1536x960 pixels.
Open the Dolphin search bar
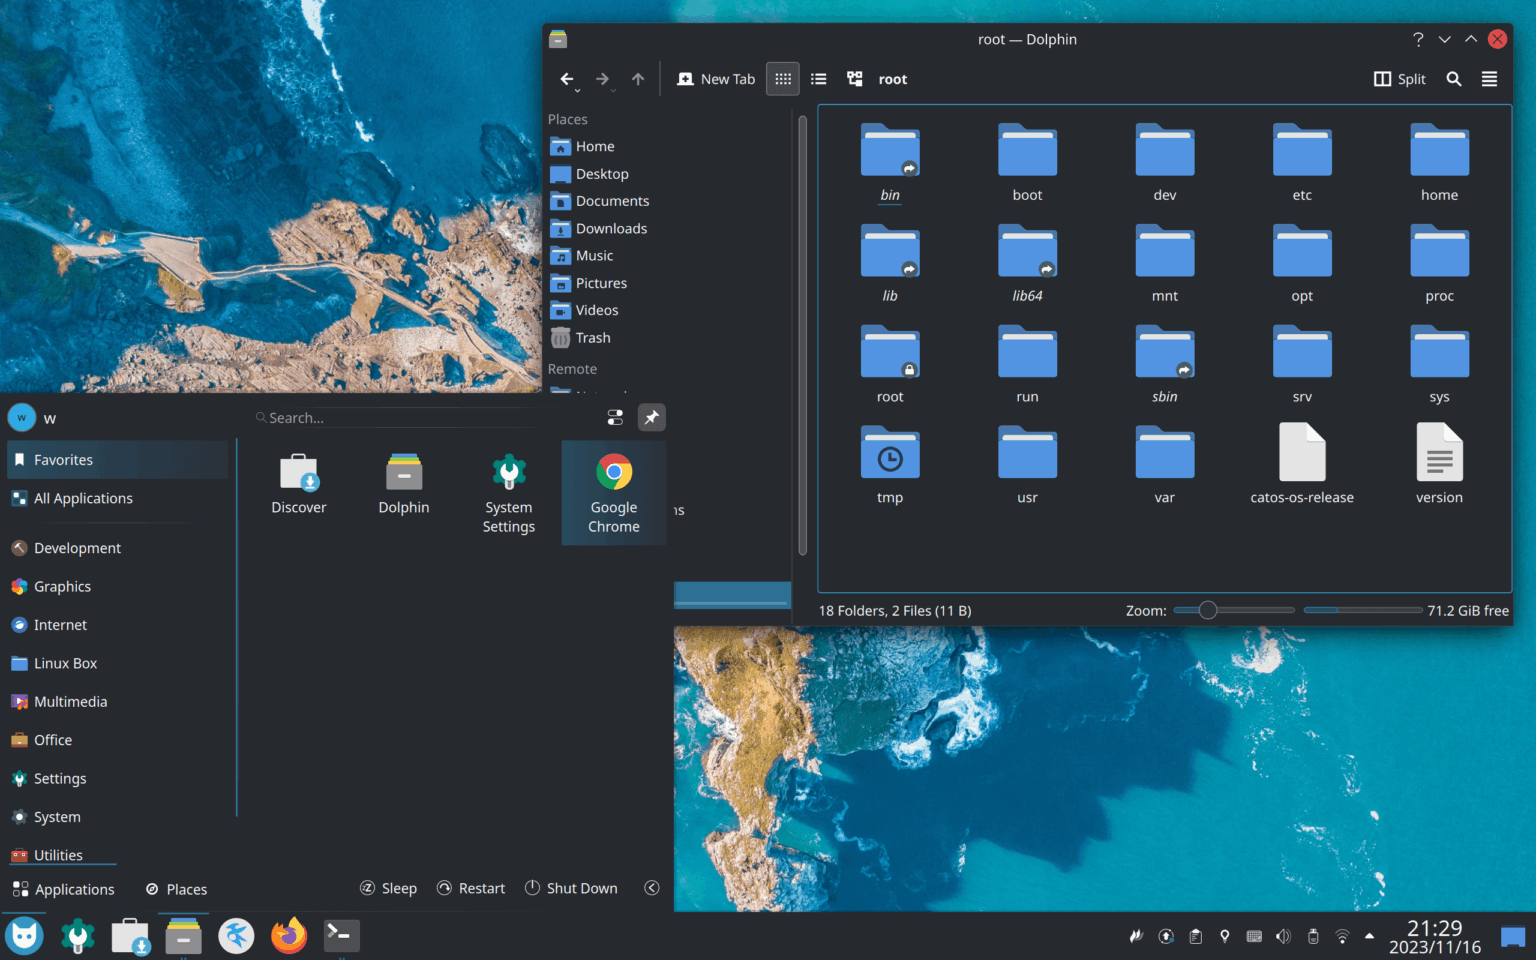(1453, 79)
